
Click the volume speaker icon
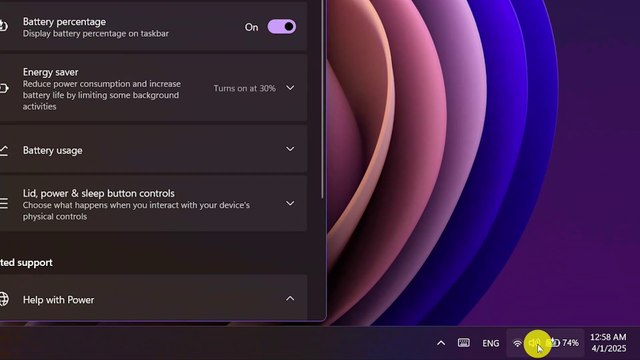(x=535, y=343)
